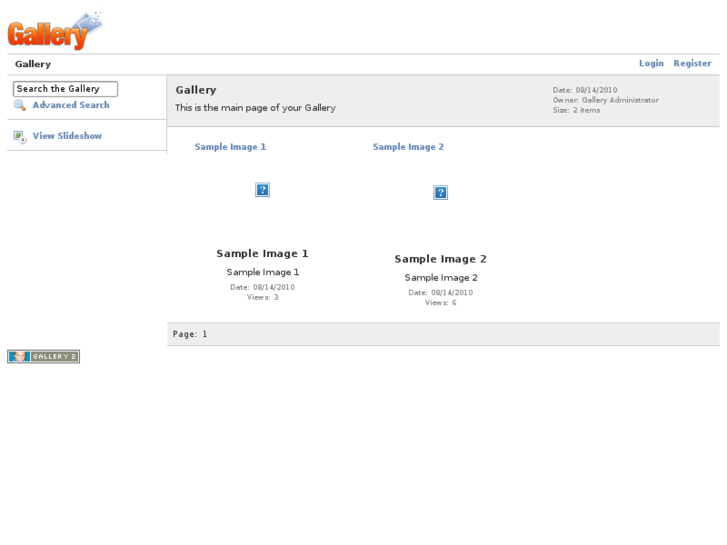Viewport: 727px width, 545px height.
Task: Open the Login link
Action: tap(651, 64)
